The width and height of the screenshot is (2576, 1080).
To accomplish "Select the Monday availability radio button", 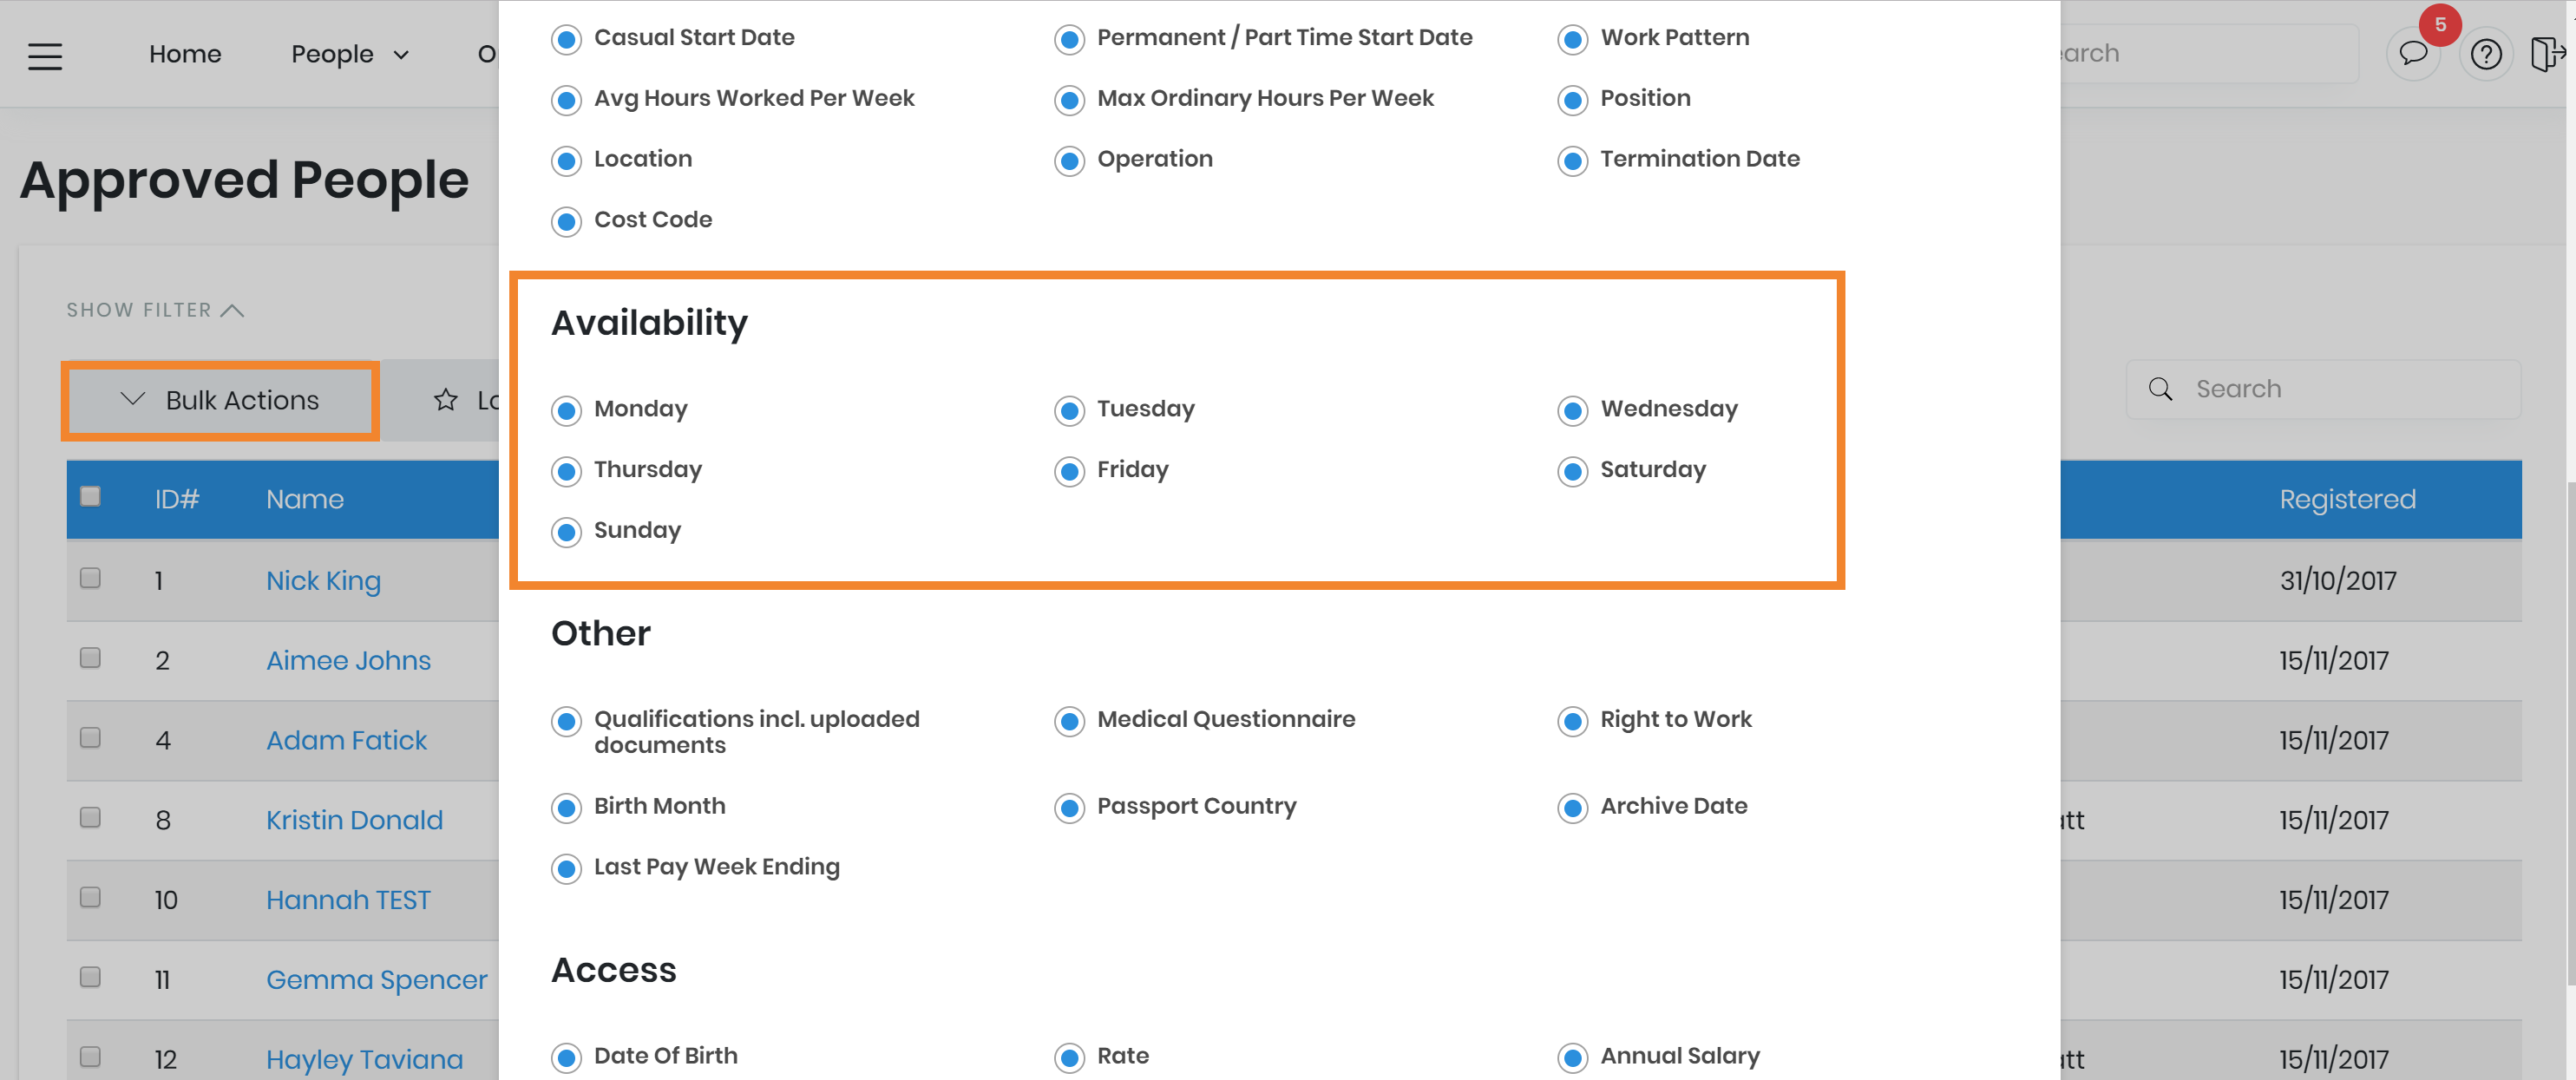I will coord(567,410).
